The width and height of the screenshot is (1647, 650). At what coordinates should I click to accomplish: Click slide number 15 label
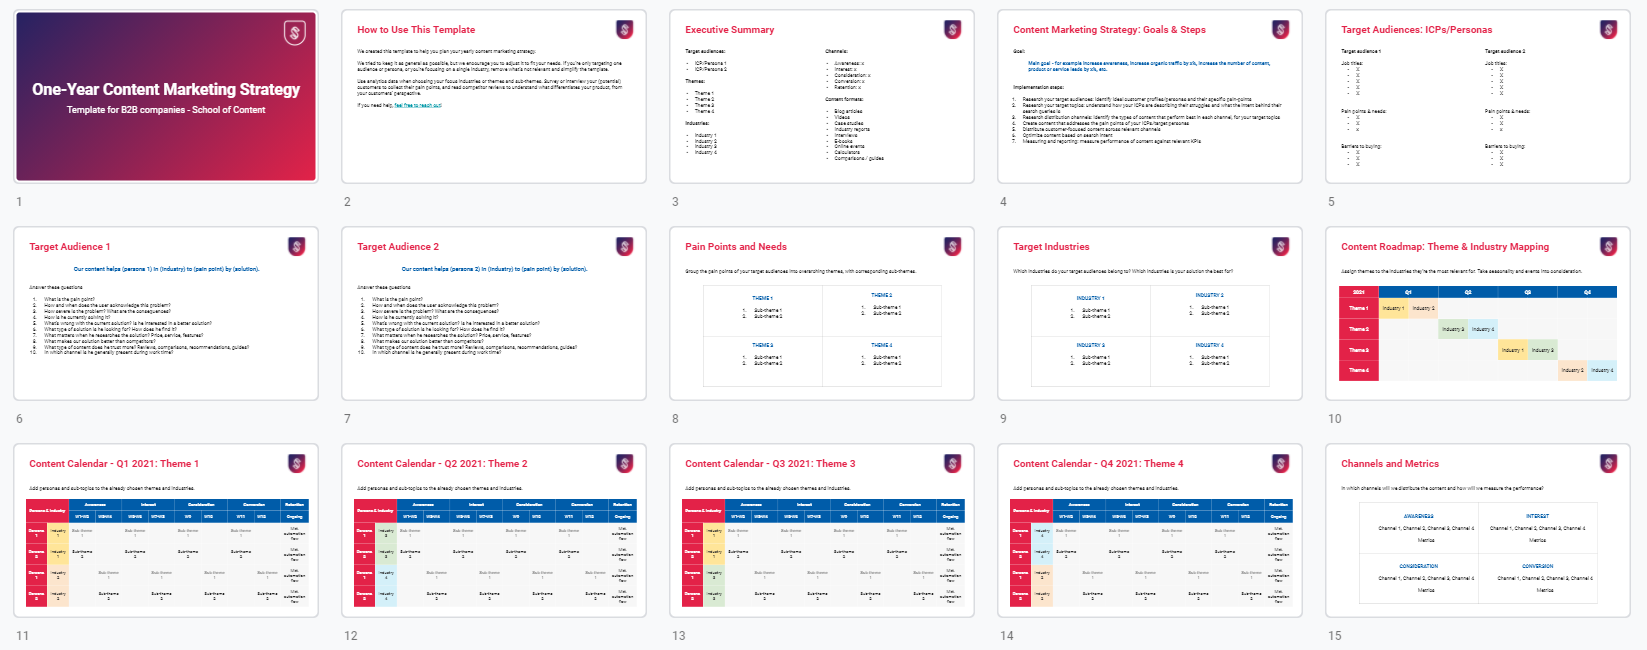click(1335, 636)
